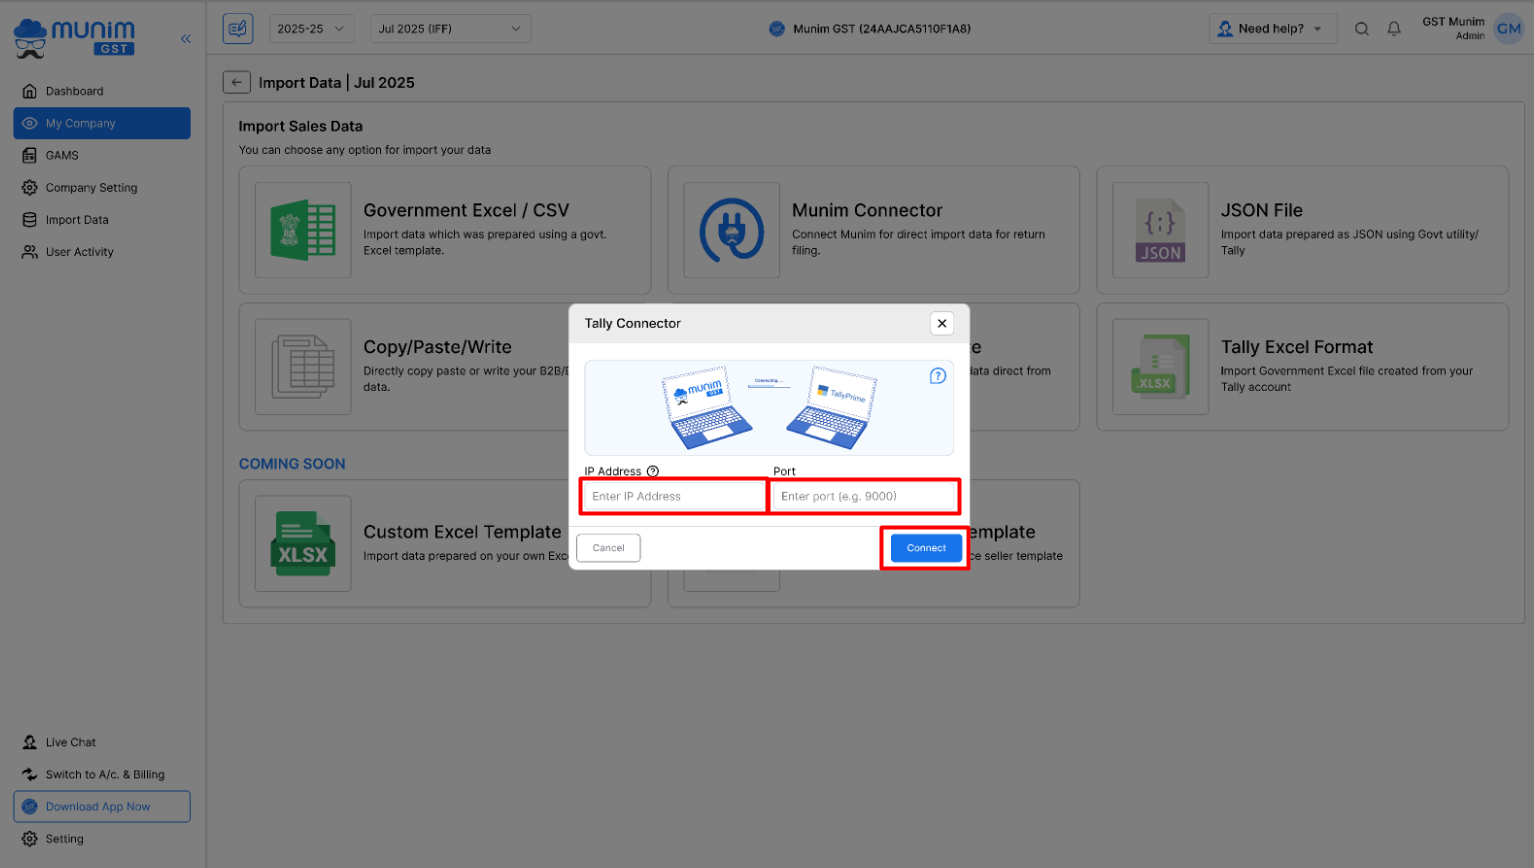Open the GM user avatar

coord(1508,29)
